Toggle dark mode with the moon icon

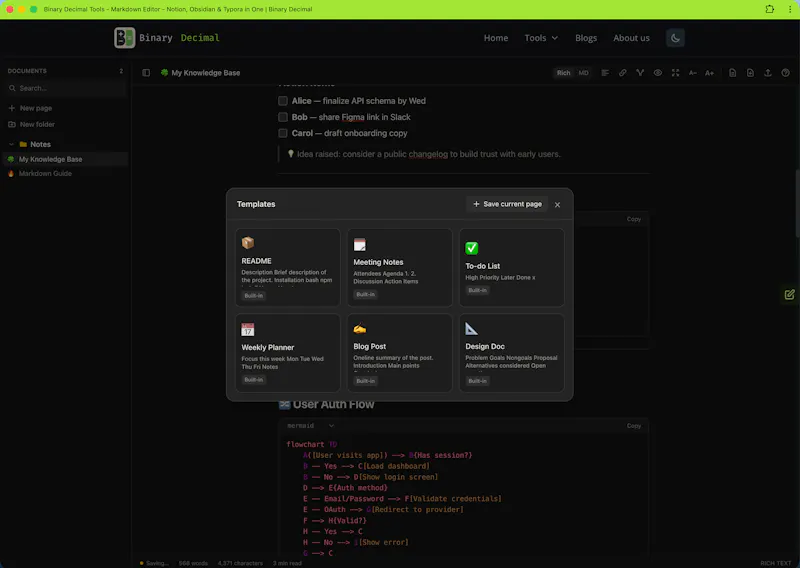tap(675, 38)
